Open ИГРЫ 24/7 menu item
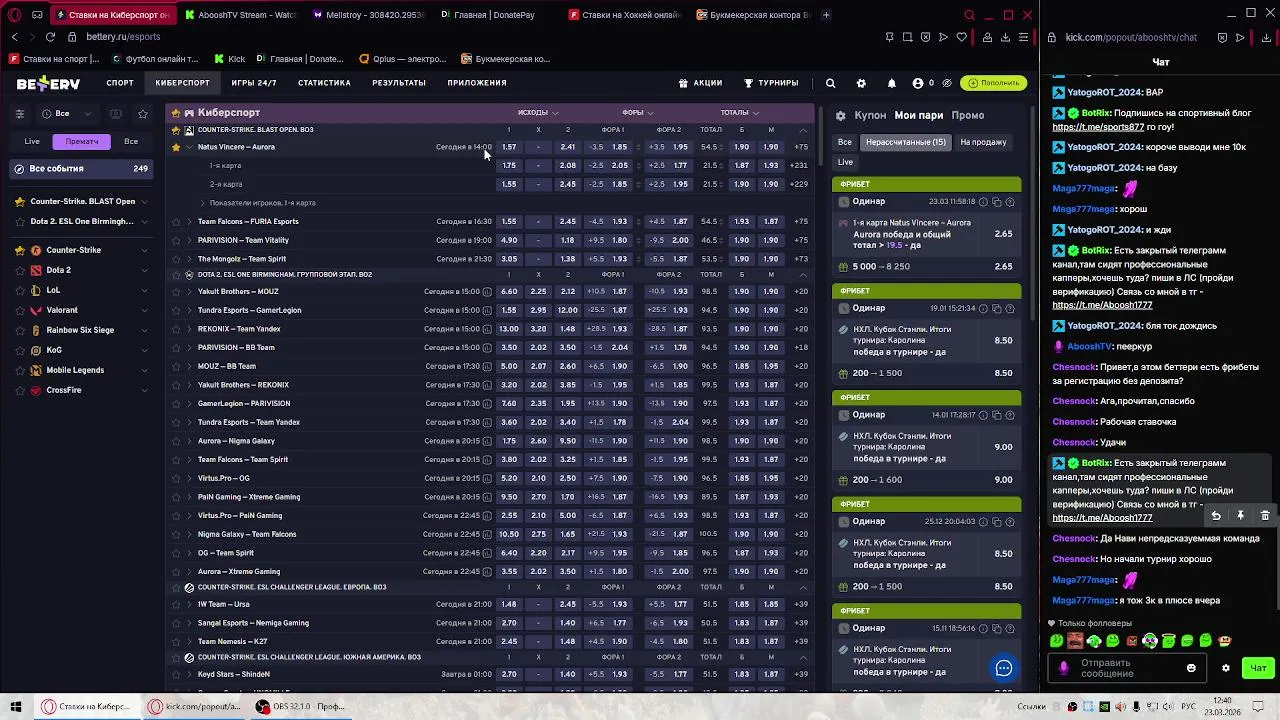 [x=254, y=83]
